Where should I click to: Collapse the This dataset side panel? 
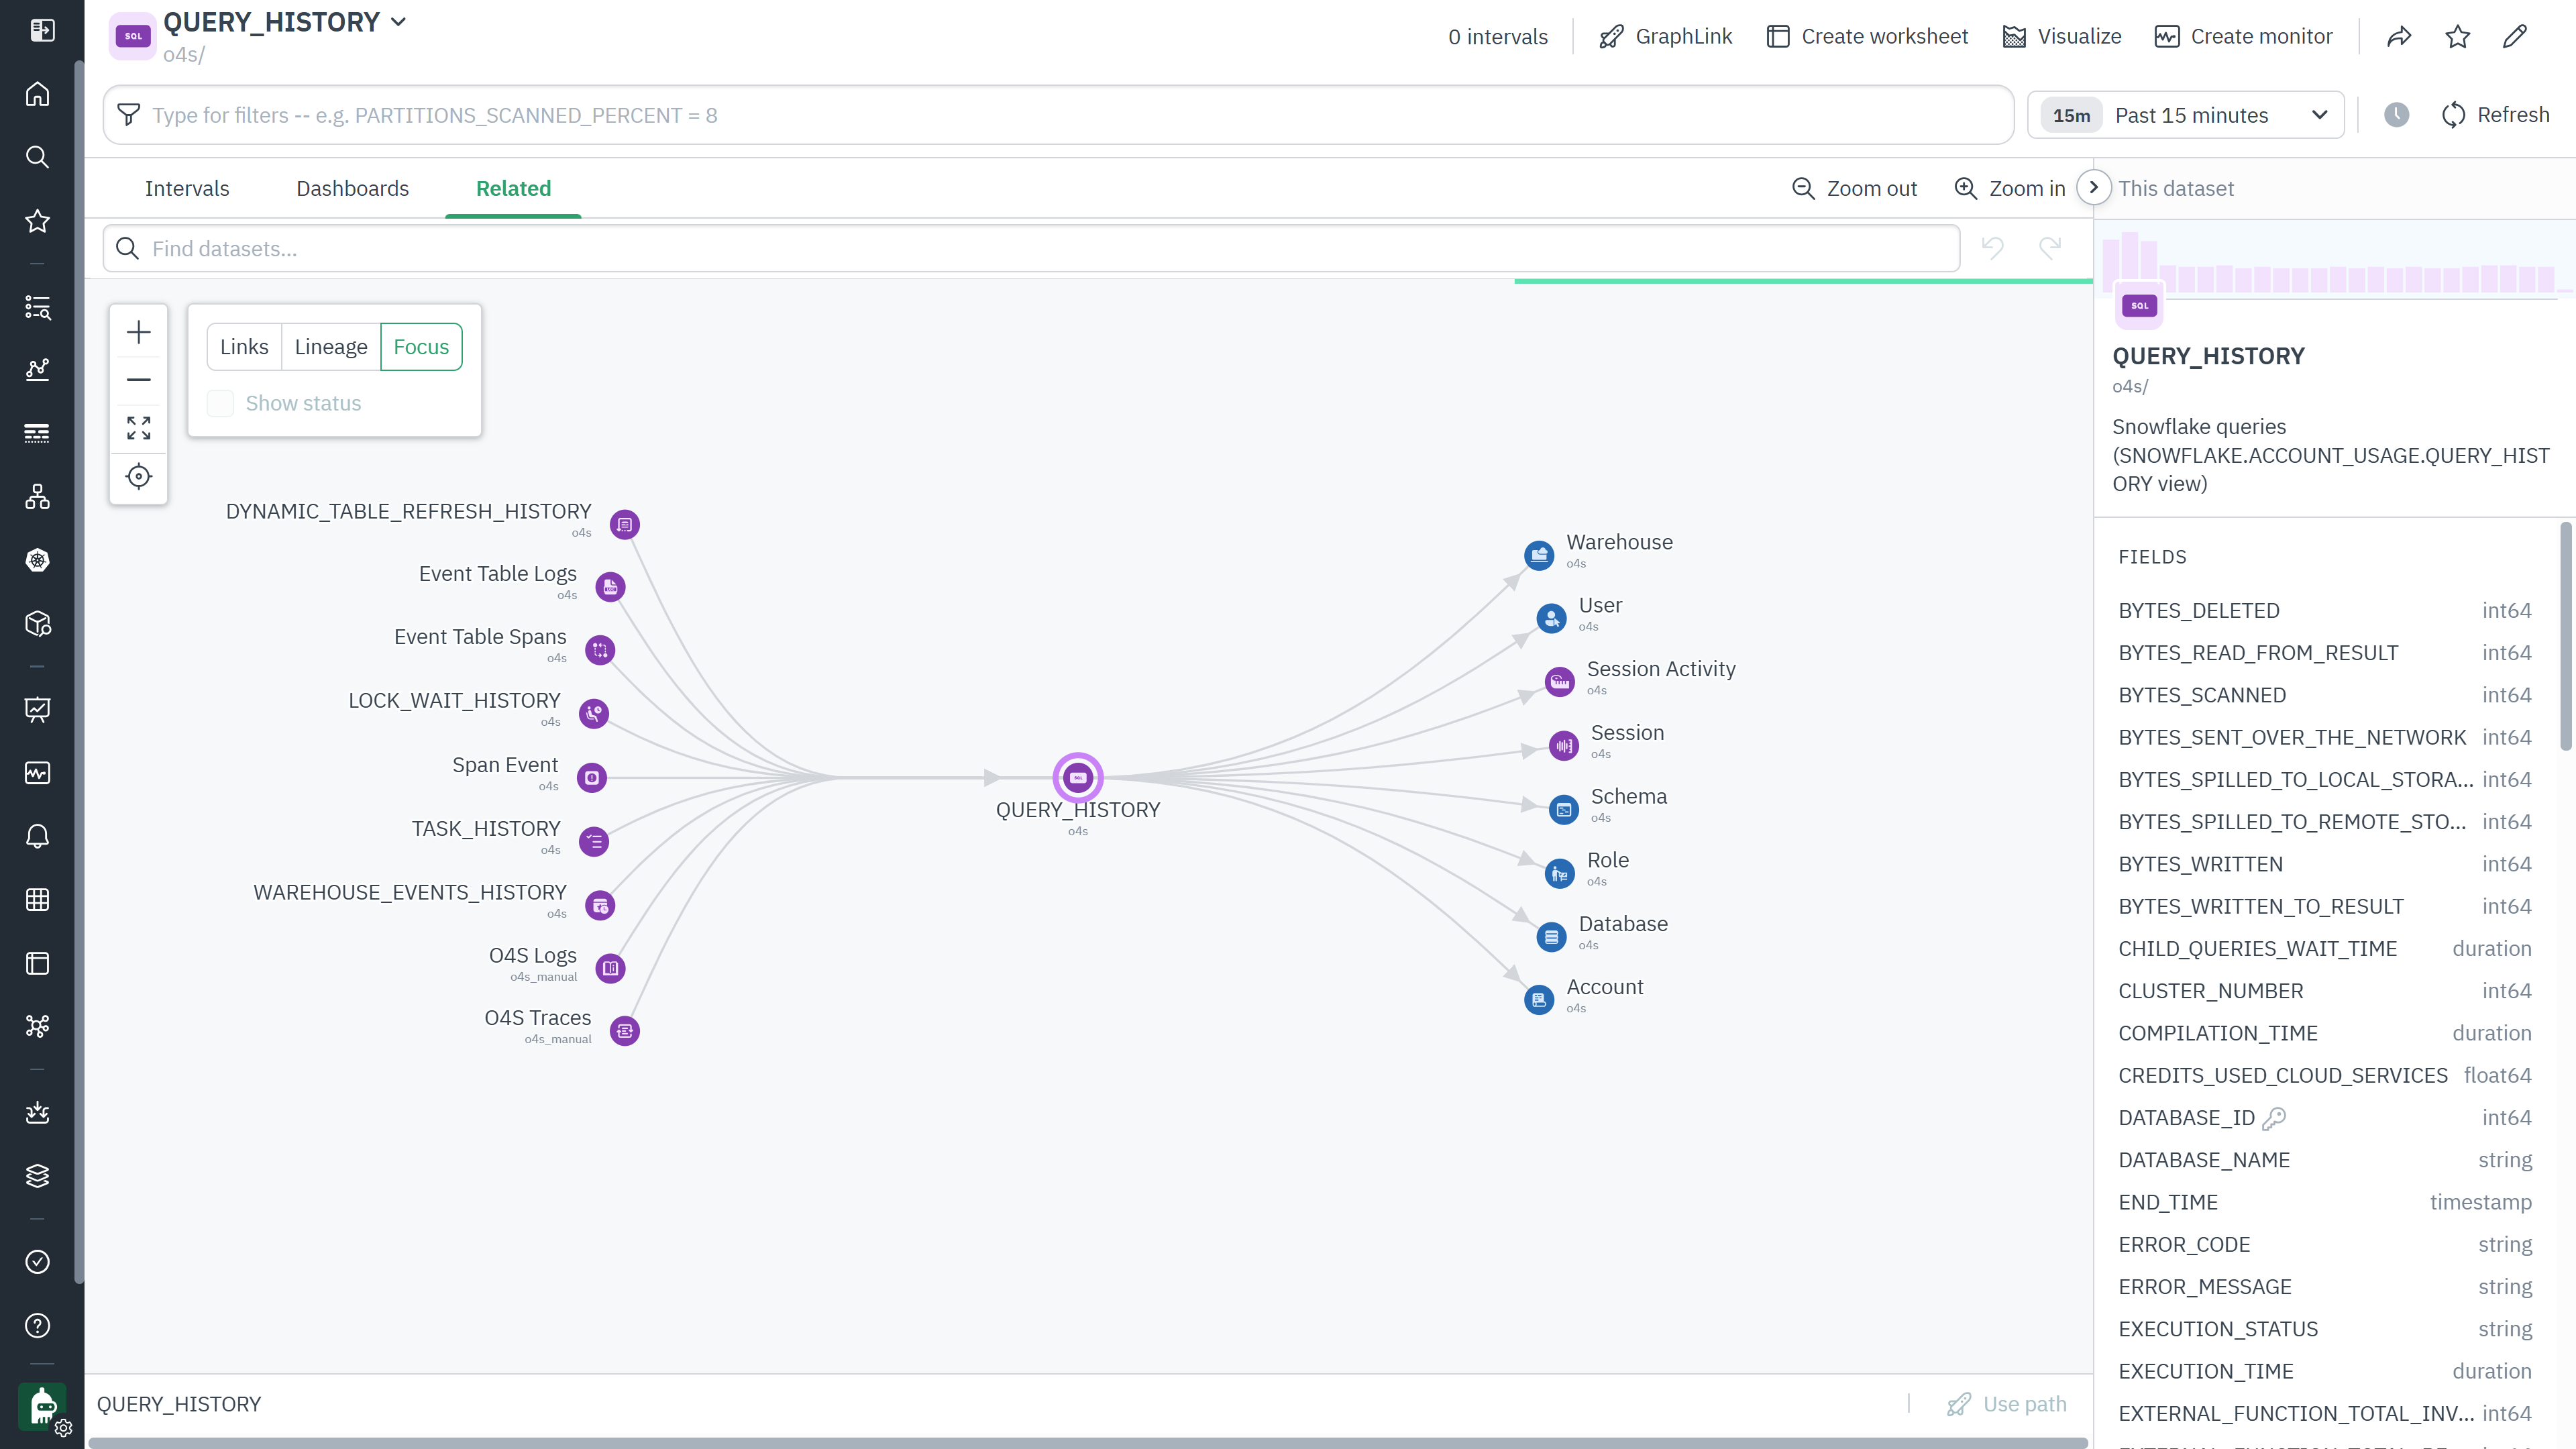click(x=2093, y=188)
